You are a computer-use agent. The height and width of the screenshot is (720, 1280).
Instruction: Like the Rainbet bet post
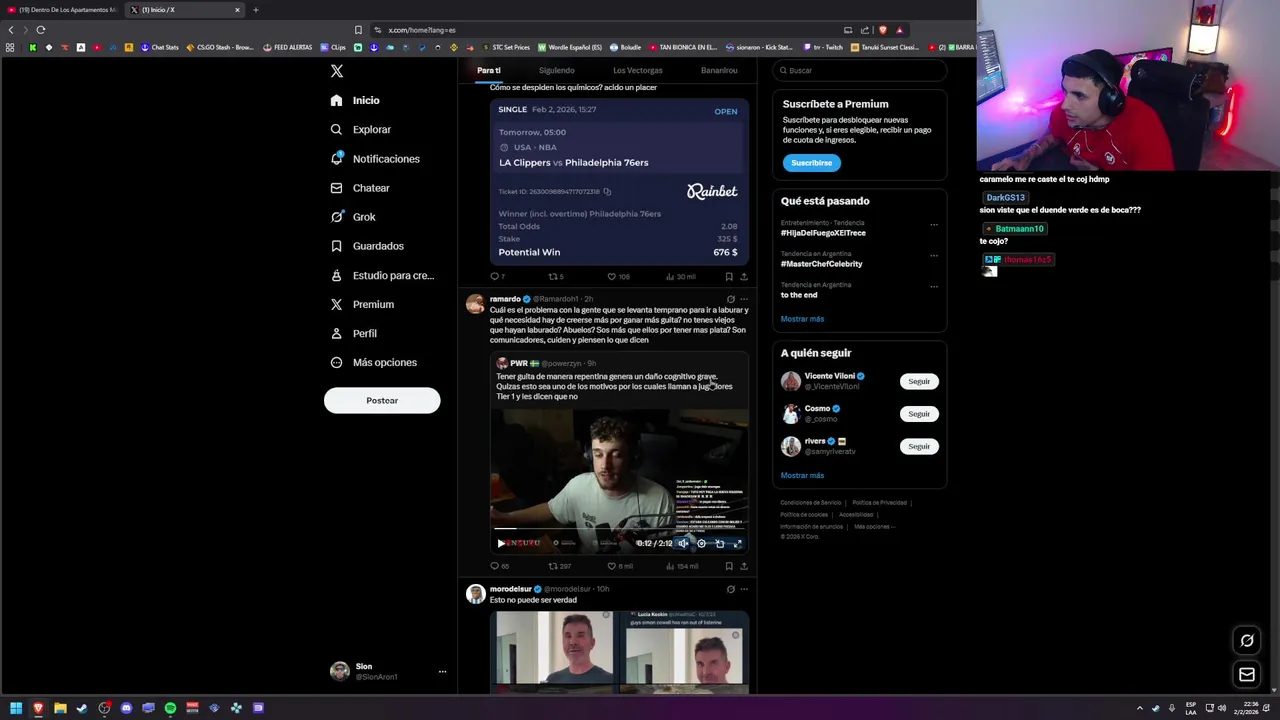tap(612, 277)
